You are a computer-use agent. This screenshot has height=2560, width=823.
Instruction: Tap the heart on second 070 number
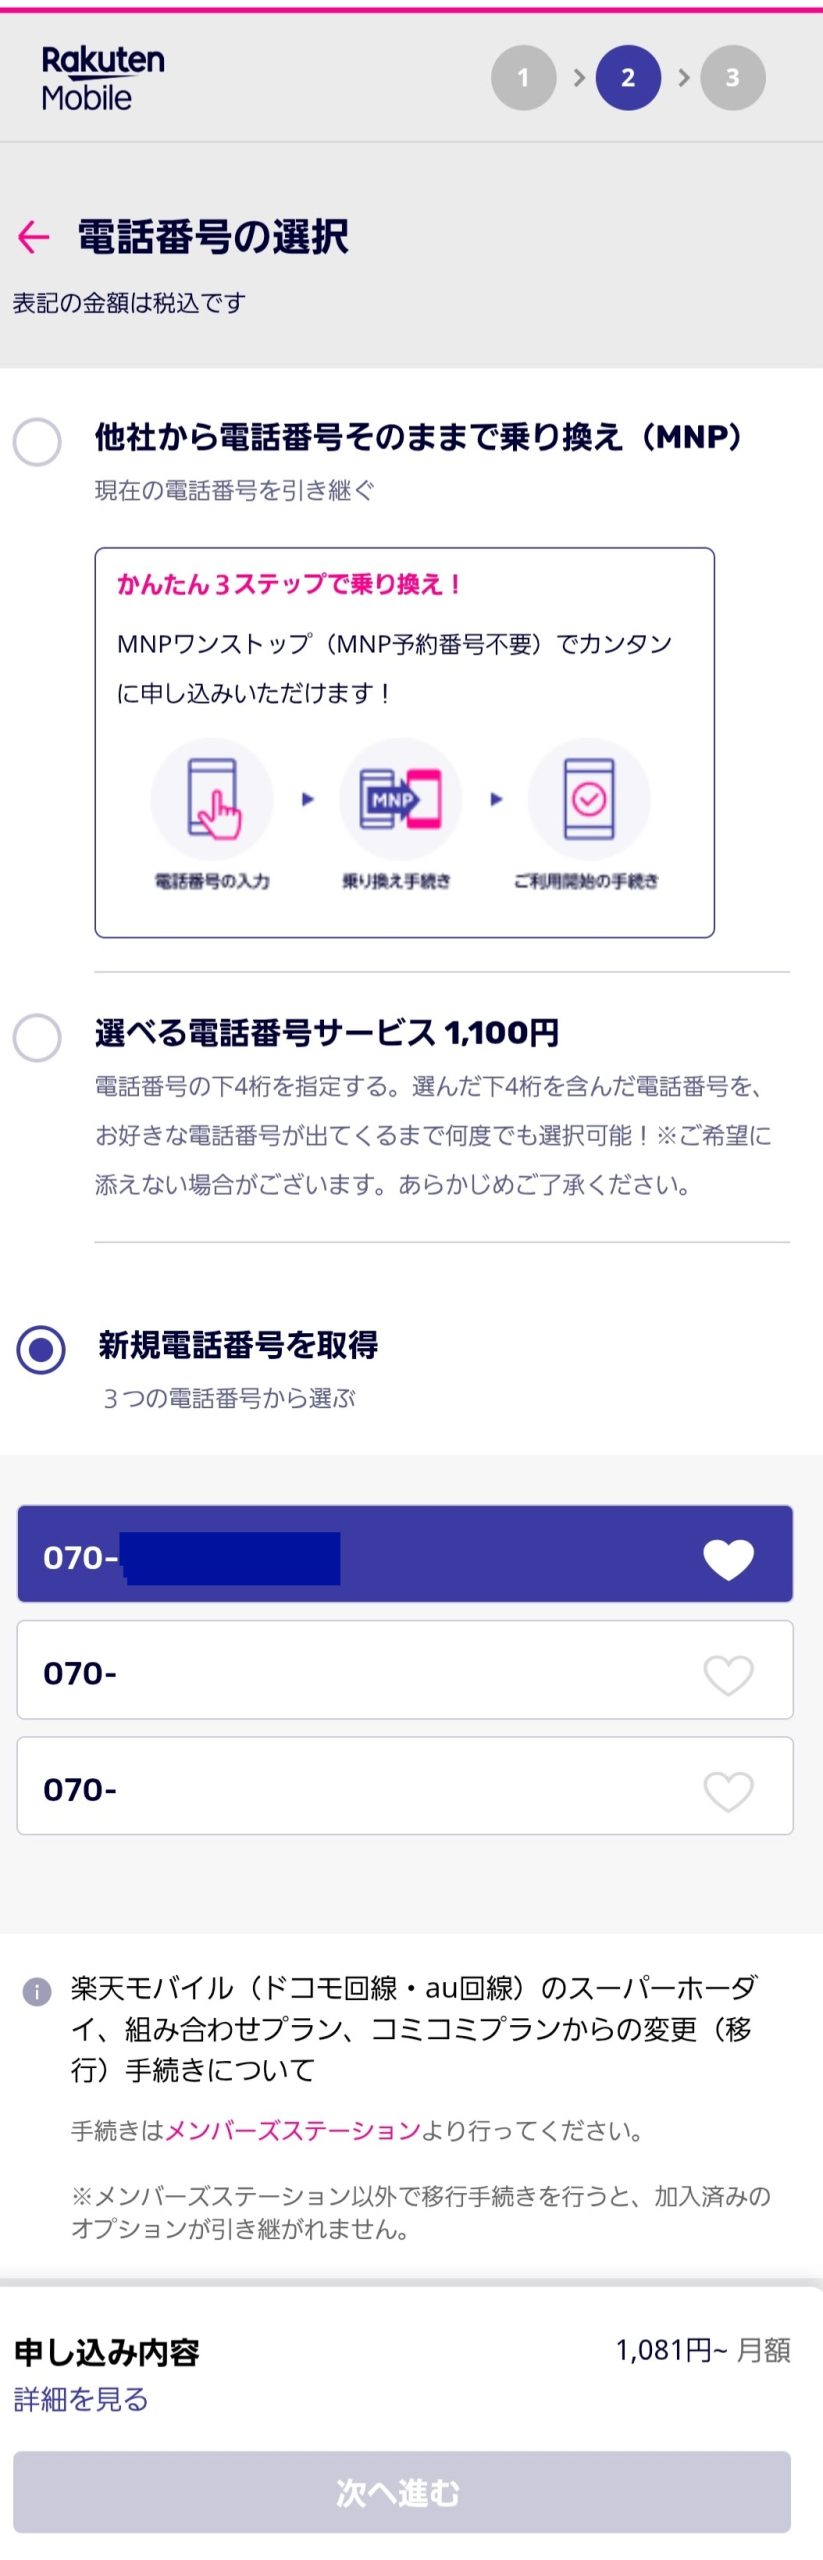728,1675
